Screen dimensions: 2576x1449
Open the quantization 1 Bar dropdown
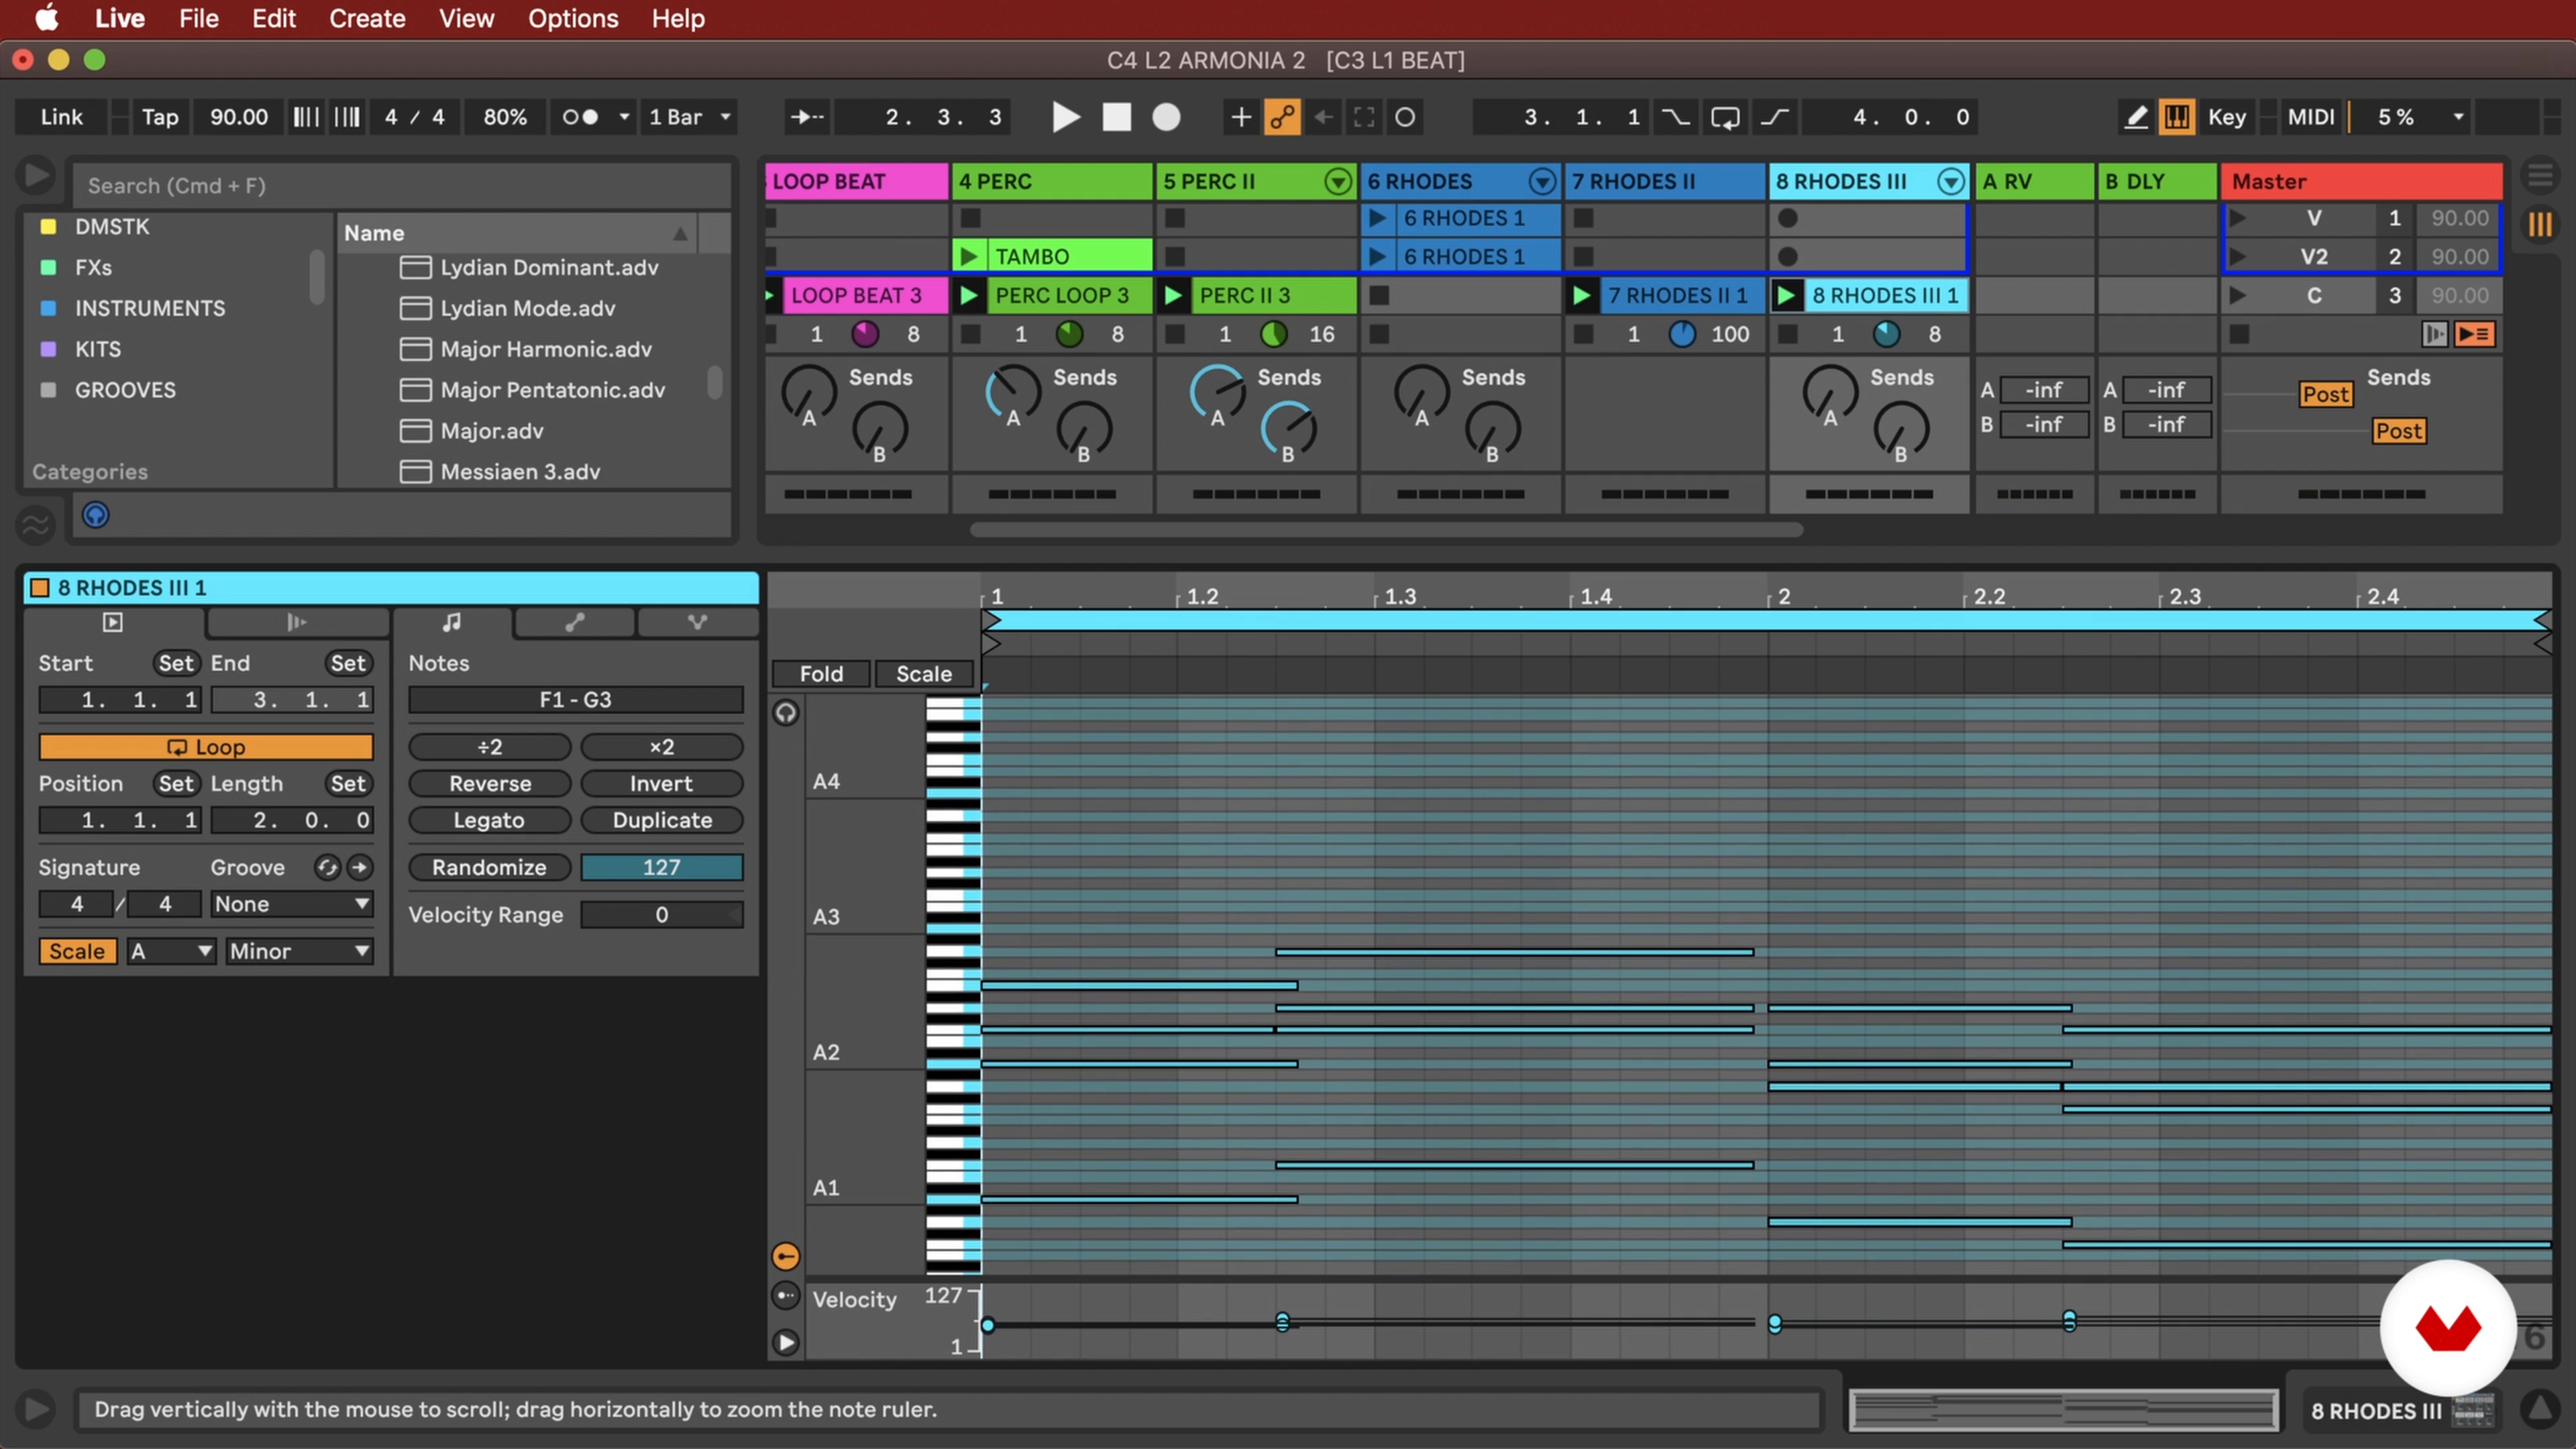[x=690, y=117]
